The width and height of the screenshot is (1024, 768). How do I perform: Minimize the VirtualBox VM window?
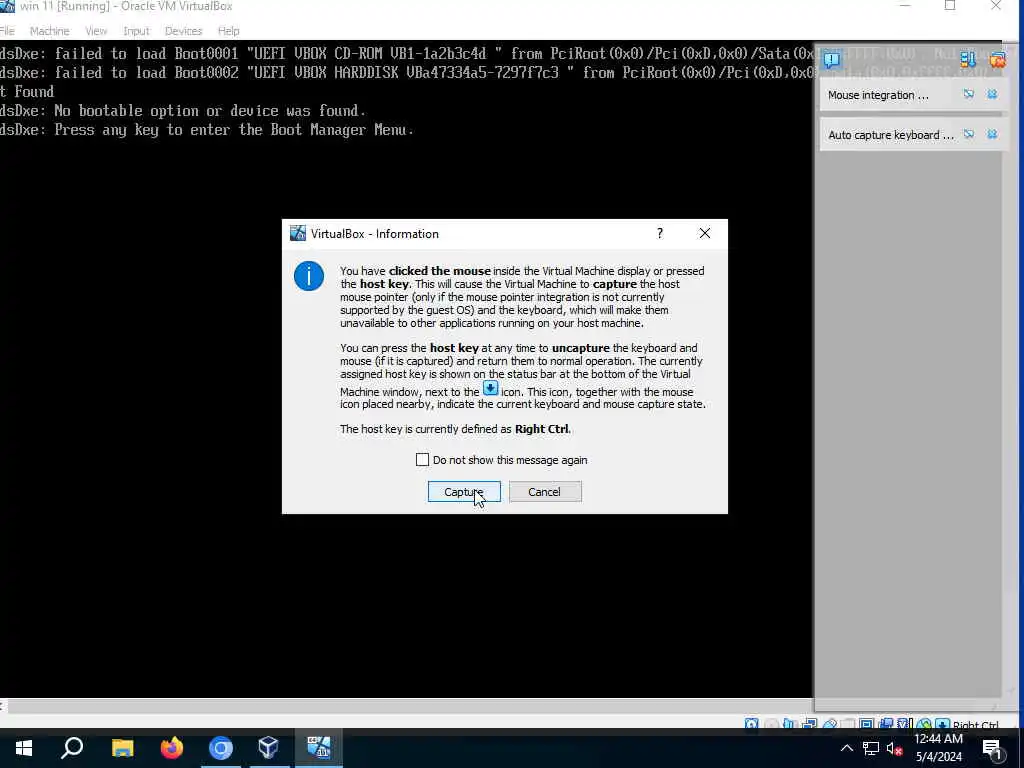pos(904,7)
